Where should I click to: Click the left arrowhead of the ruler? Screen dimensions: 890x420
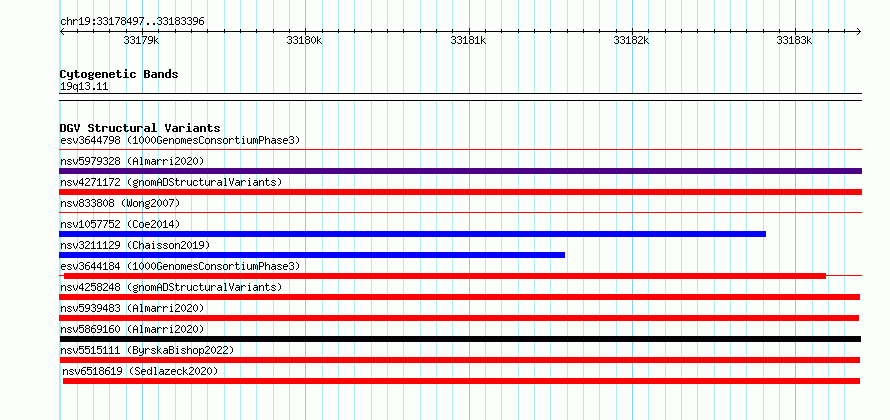pos(62,31)
